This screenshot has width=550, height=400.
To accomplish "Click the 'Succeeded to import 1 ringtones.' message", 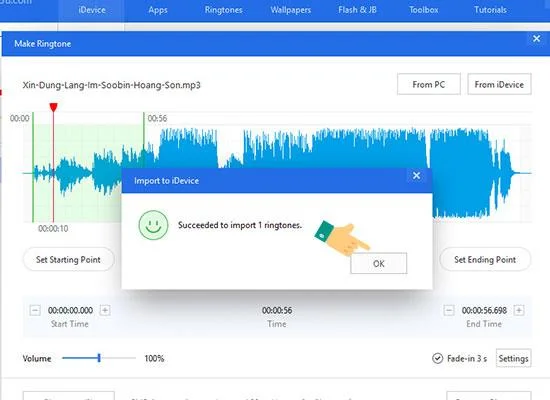I will pyautogui.click(x=240, y=225).
